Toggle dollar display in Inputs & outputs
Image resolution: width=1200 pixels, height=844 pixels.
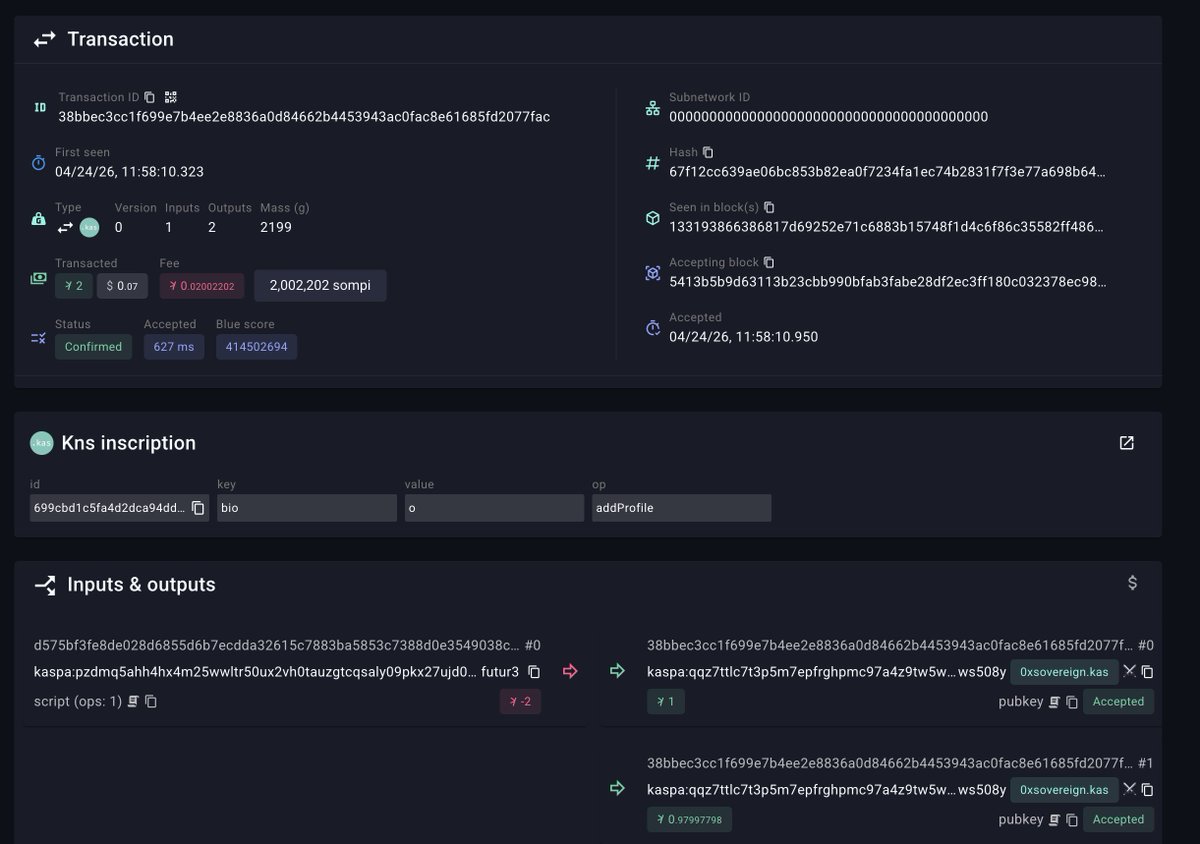pos(1132,583)
